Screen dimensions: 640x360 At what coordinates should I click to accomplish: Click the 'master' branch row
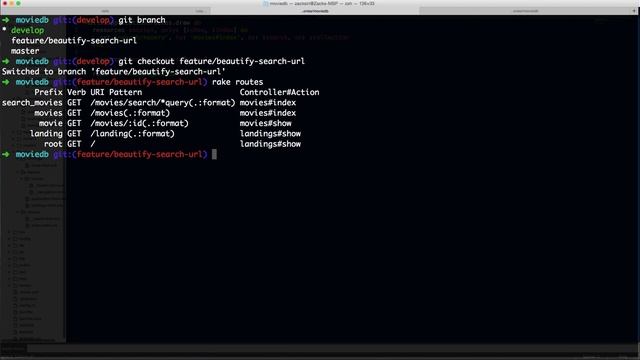pos(25,51)
